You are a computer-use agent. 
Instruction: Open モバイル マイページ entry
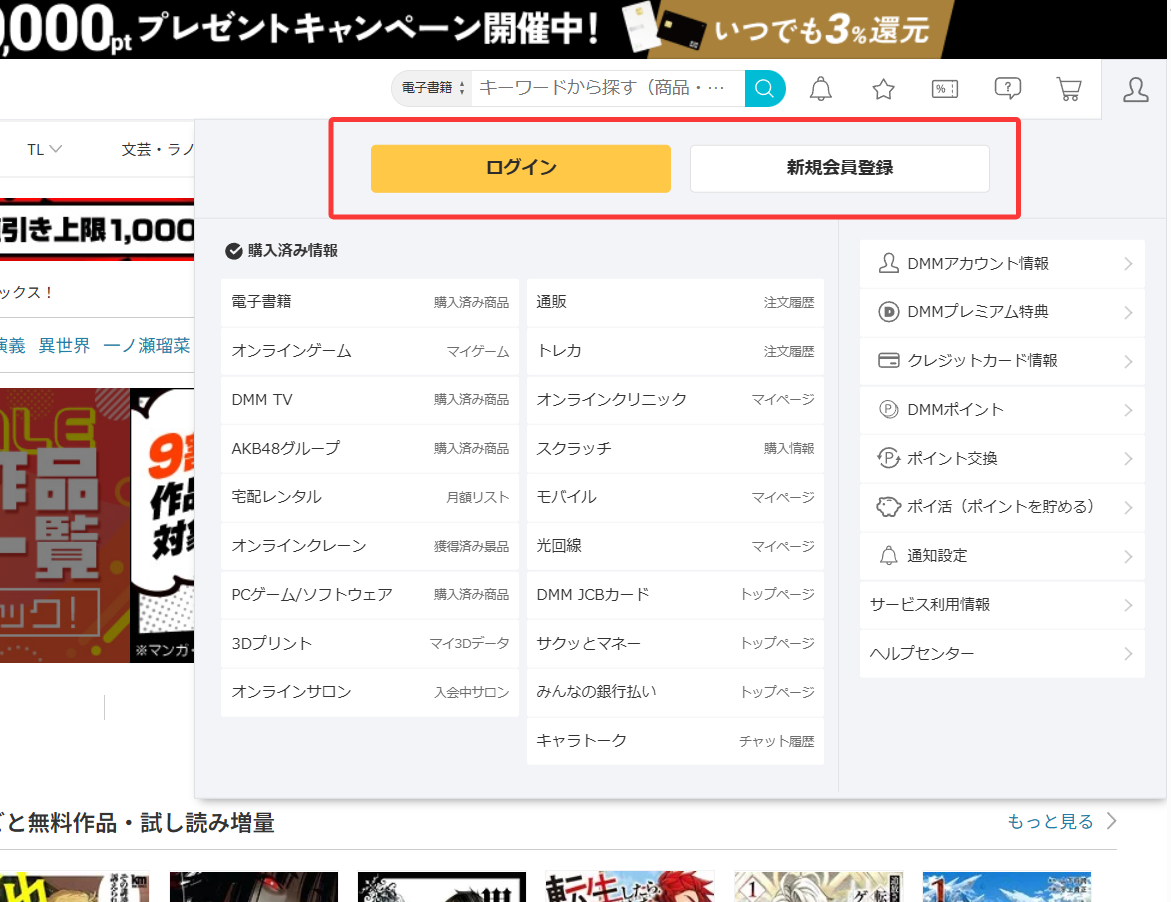pos(675,497)
